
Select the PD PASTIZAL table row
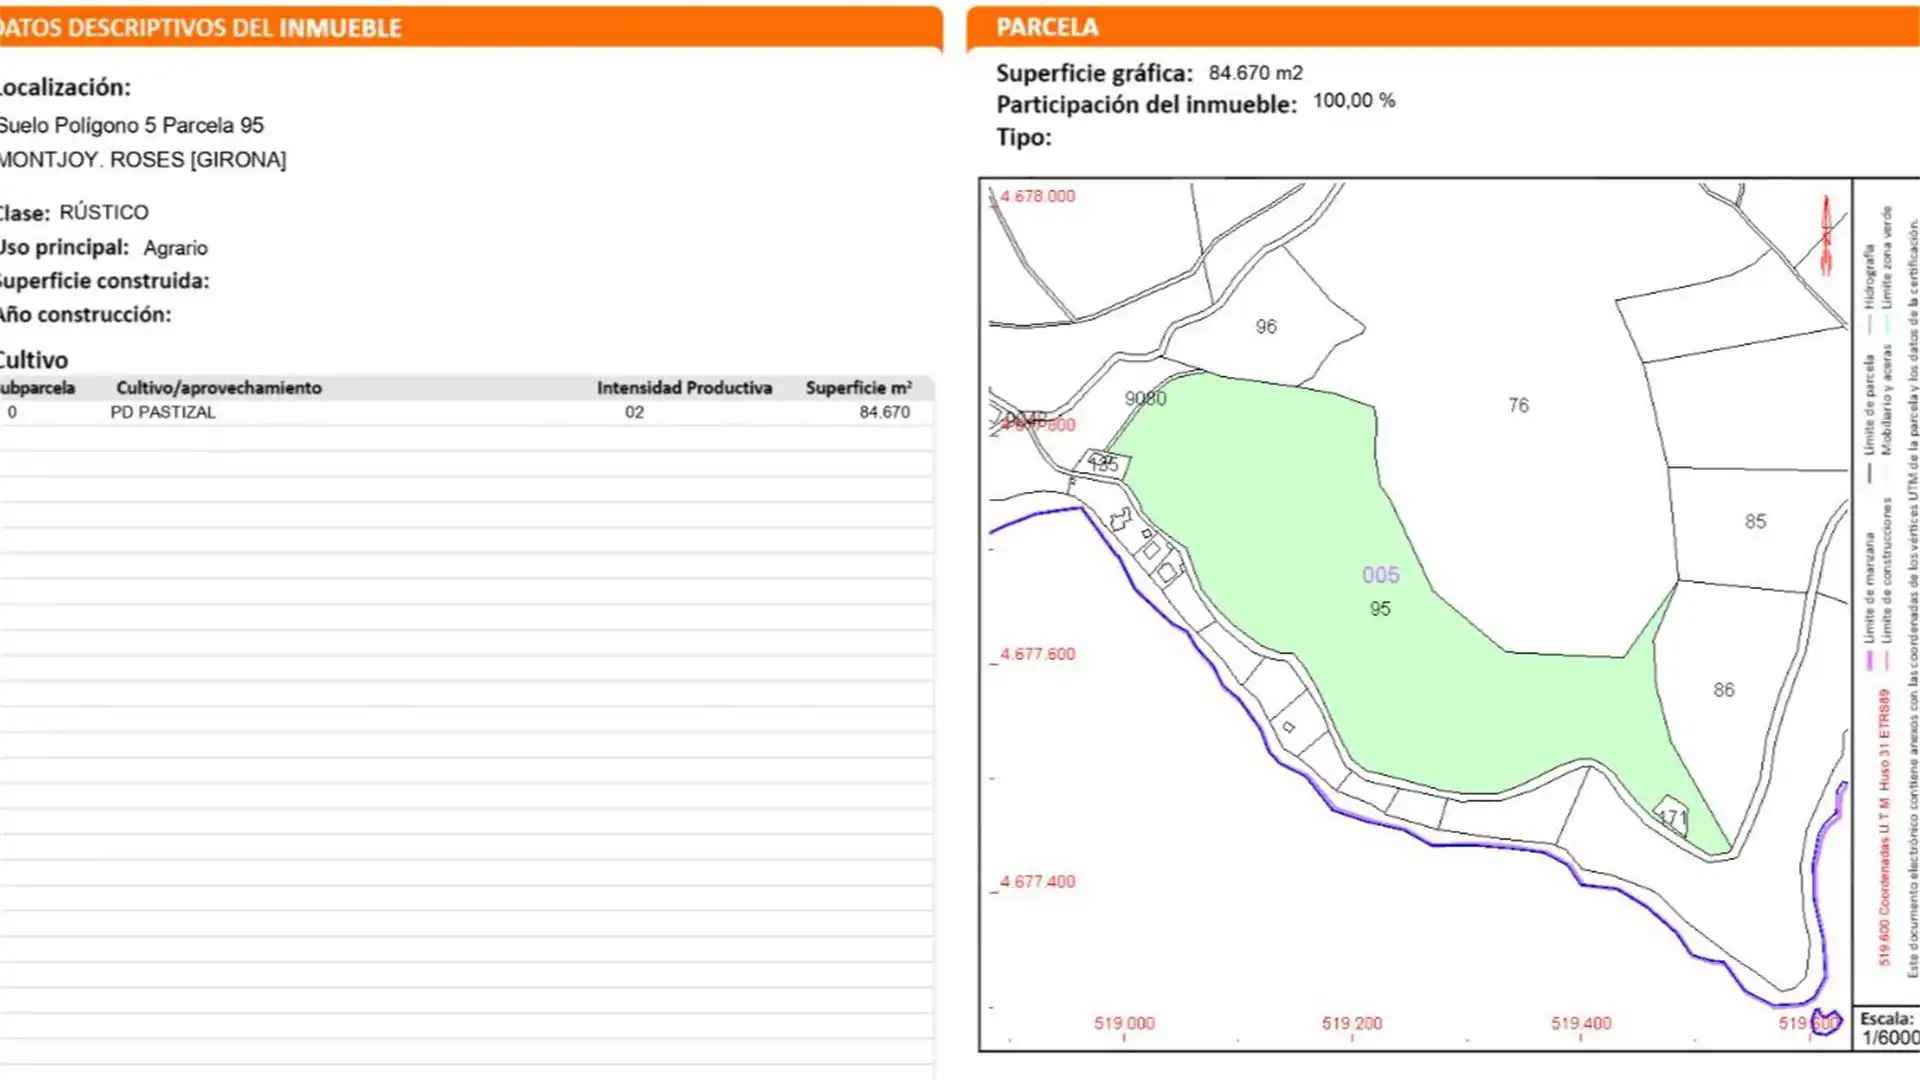pyautogui.click(x=163, y=412)
